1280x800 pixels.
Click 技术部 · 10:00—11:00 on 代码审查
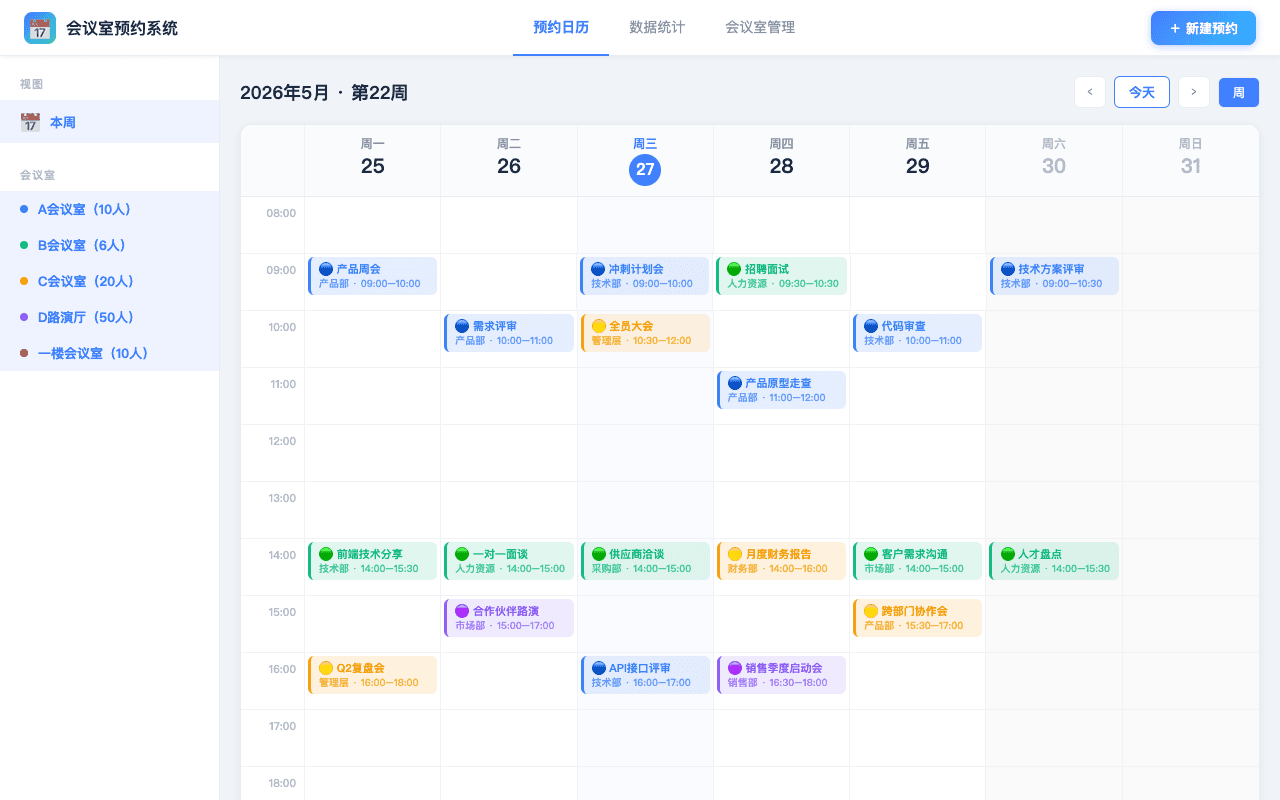(x=913, y=341)
